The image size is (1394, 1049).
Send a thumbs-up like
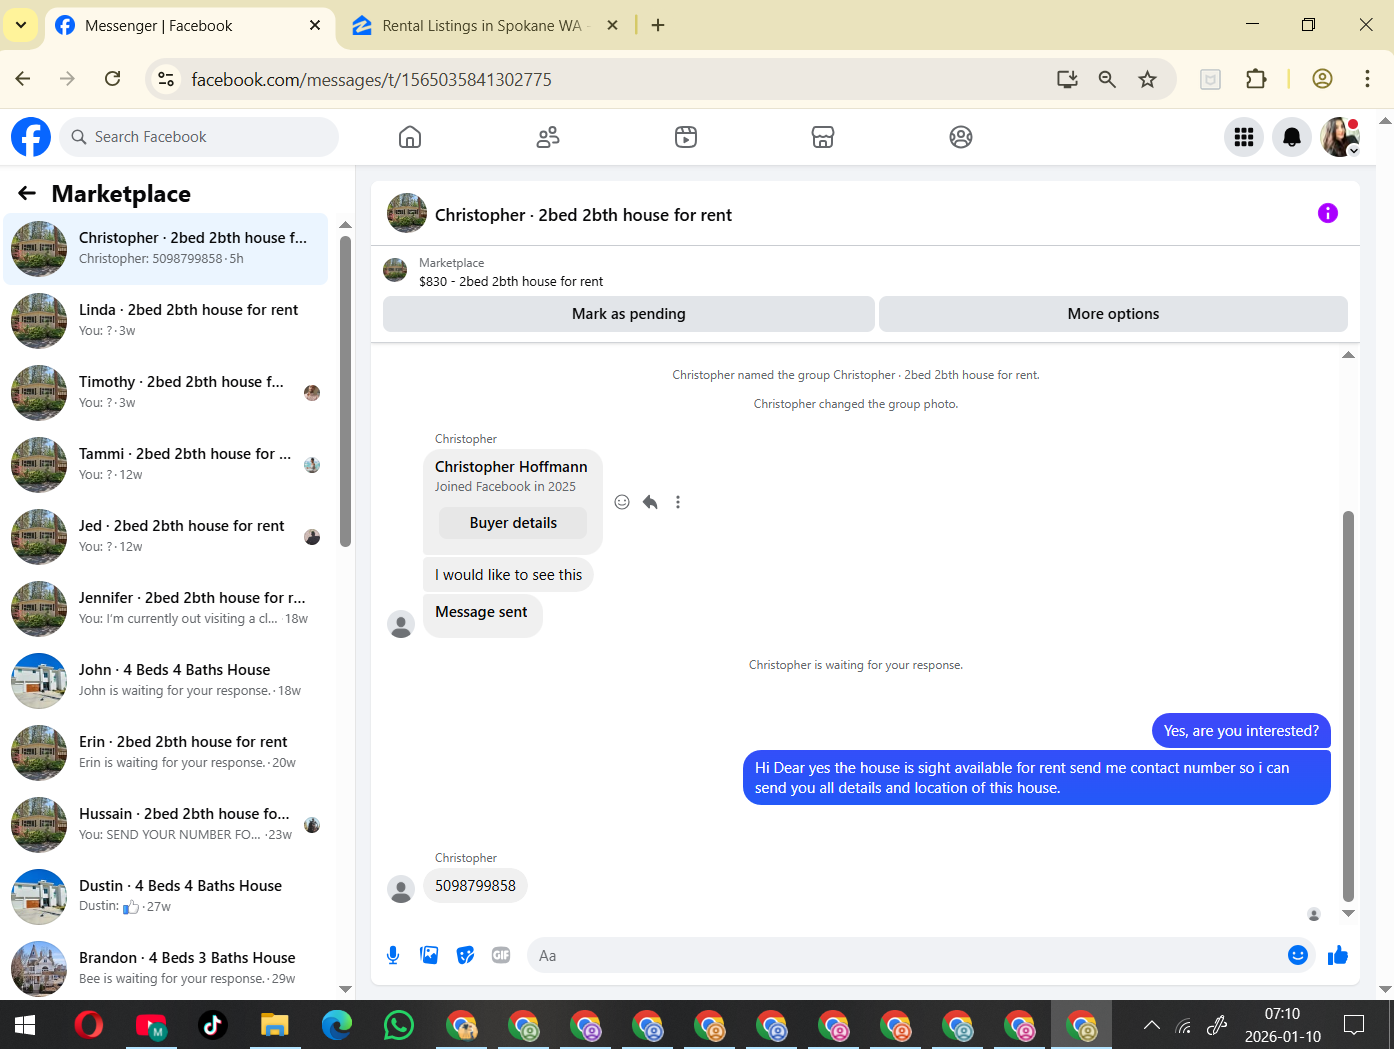coord(1338,955)
